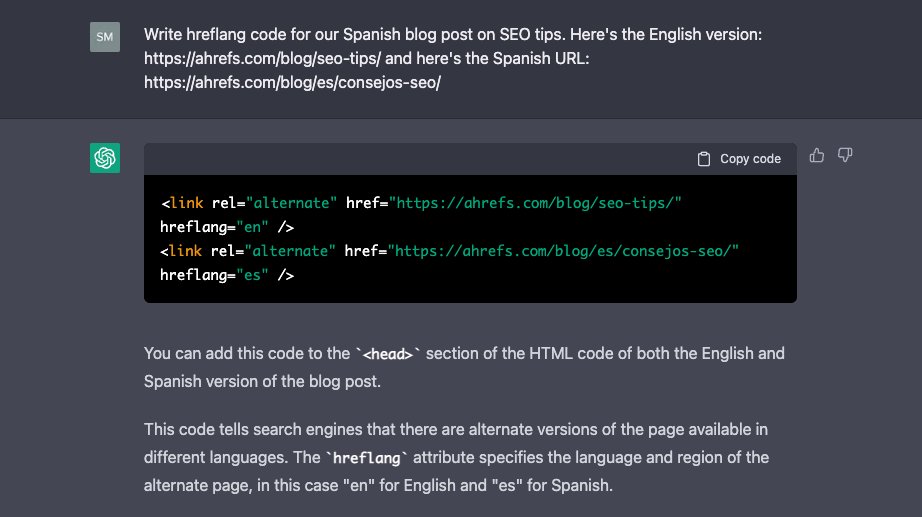Click the Copy code button
Viewport: 922px width, 517px height.
(x=739, y=159)
